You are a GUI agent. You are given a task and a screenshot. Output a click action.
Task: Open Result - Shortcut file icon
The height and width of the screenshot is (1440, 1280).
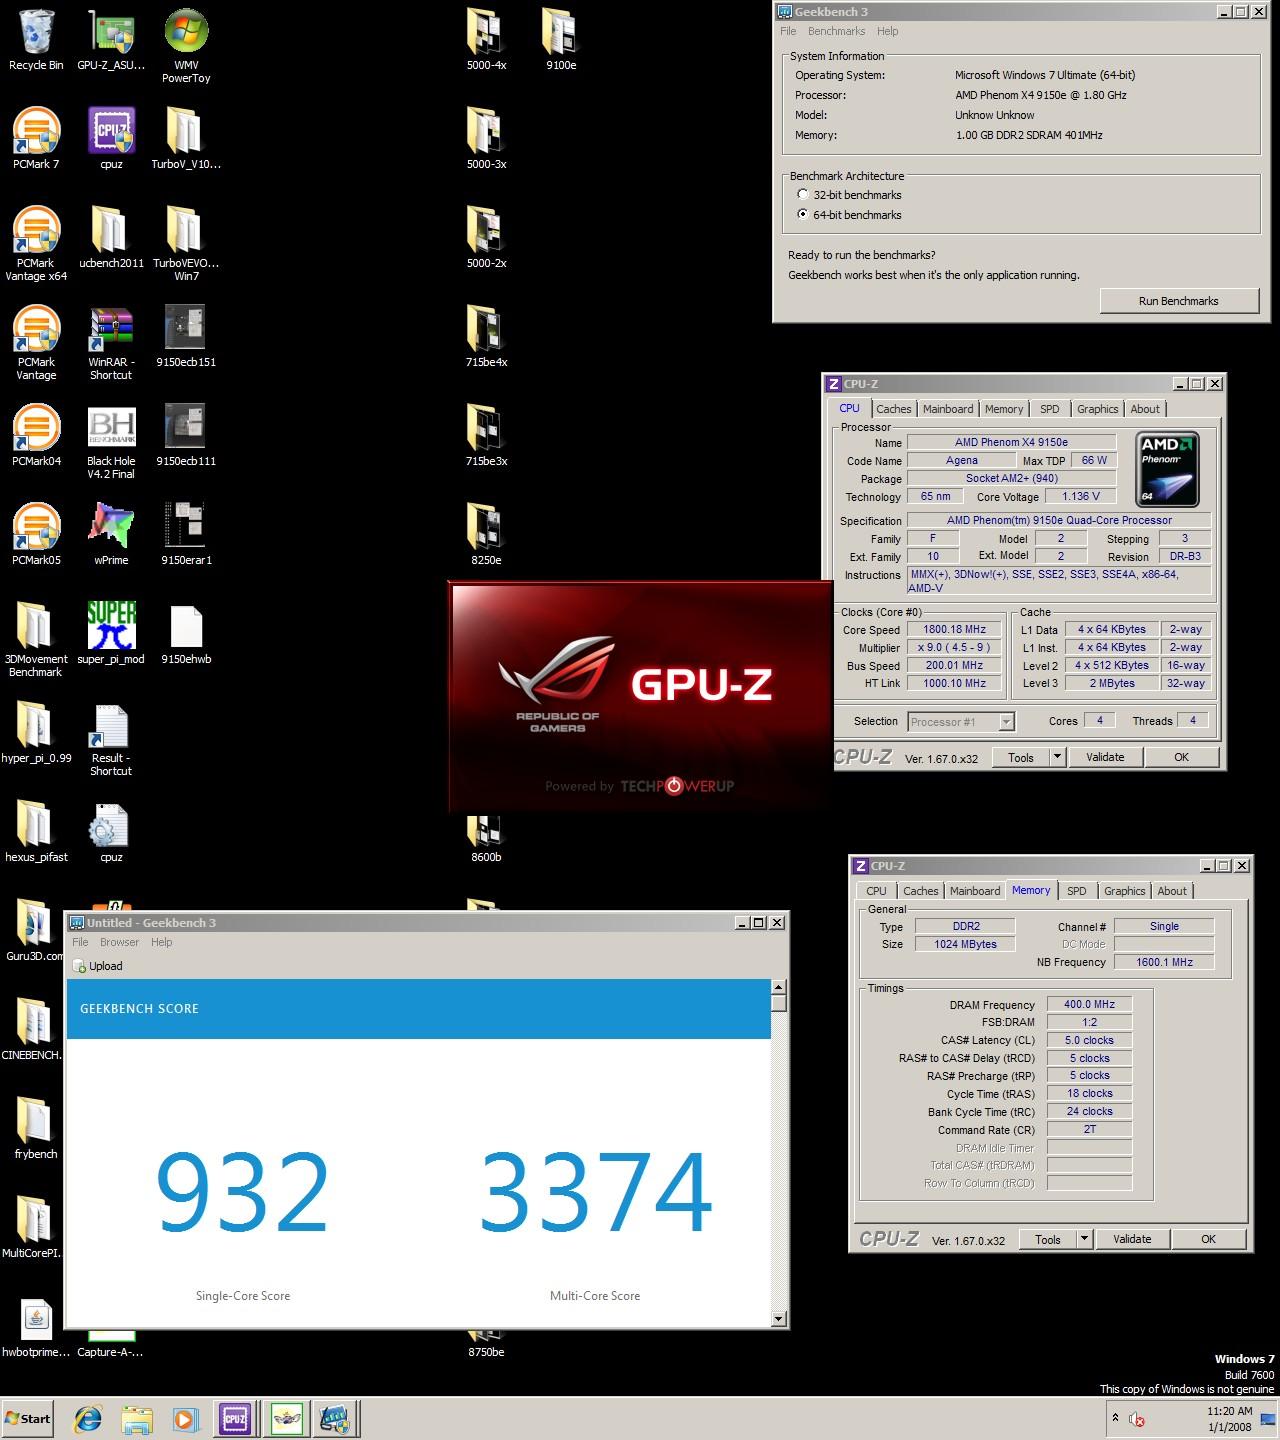click(x=111, y=739)
